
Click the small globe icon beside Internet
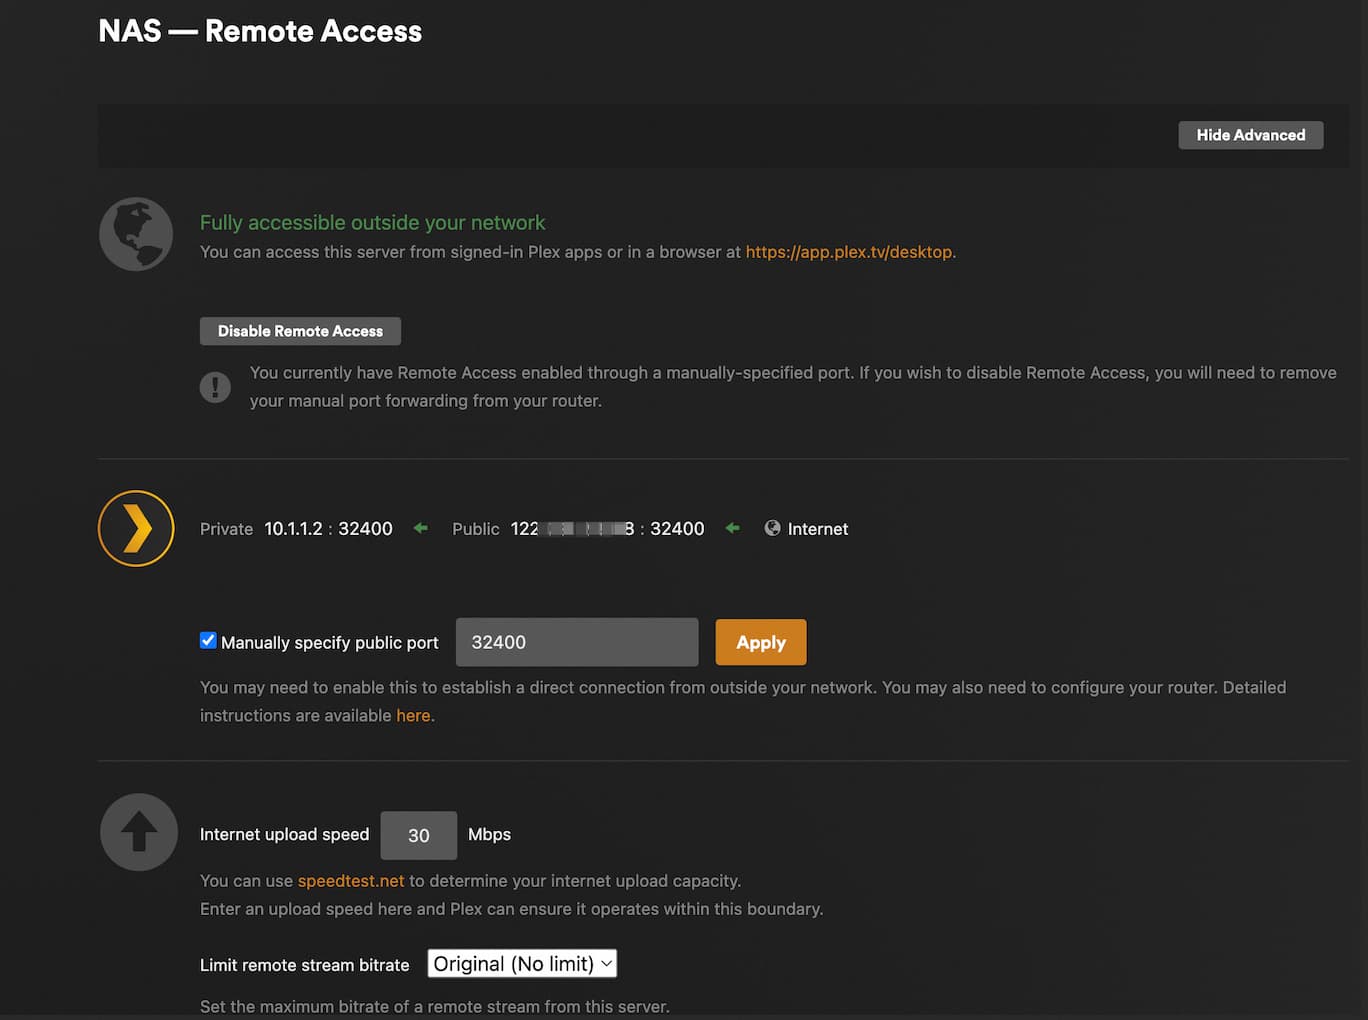[x=772, y=528]
